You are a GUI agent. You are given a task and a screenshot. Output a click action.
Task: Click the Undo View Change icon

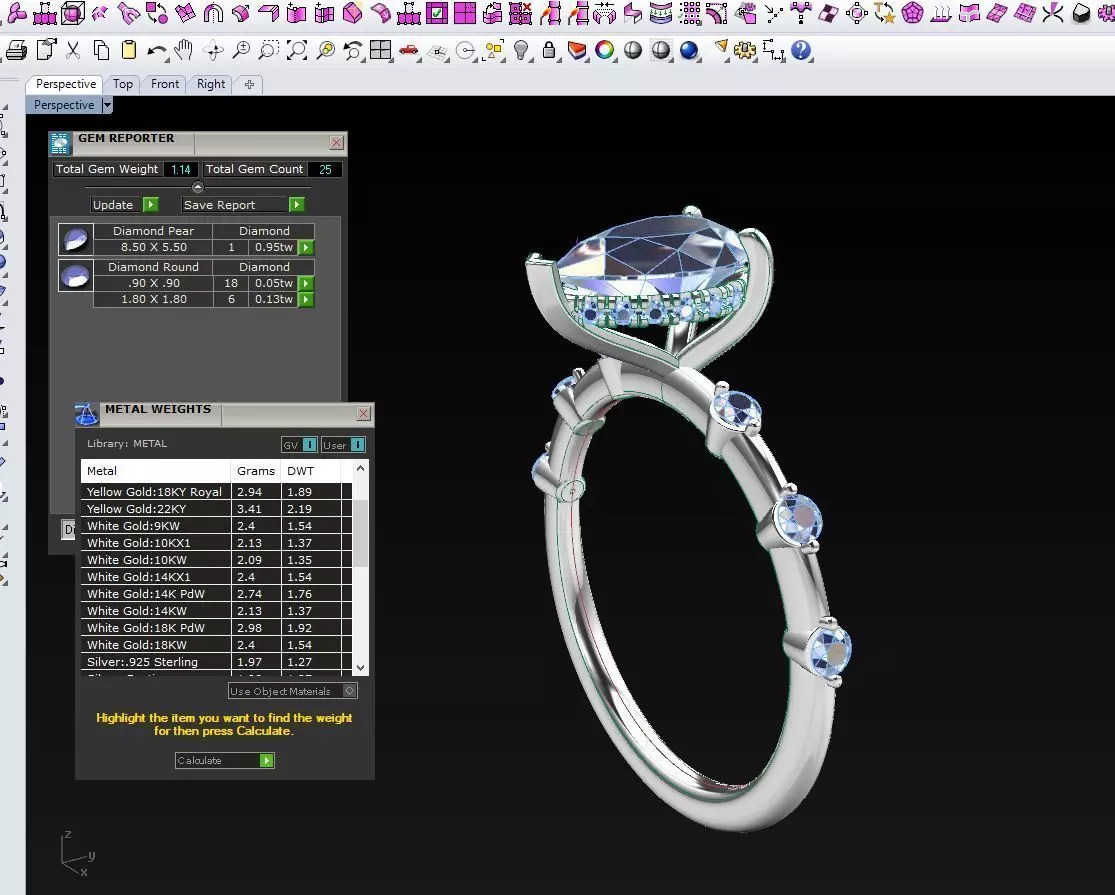pos(352,50)
